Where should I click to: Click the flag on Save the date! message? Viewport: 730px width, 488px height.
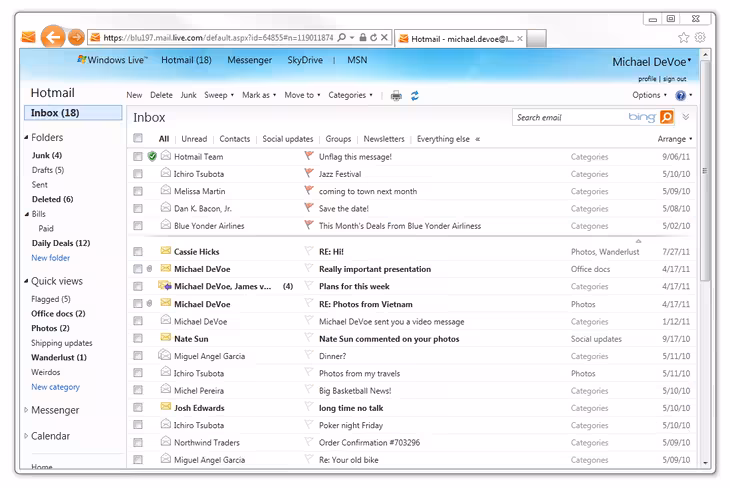pyautogui.click(x=309, y=207)
